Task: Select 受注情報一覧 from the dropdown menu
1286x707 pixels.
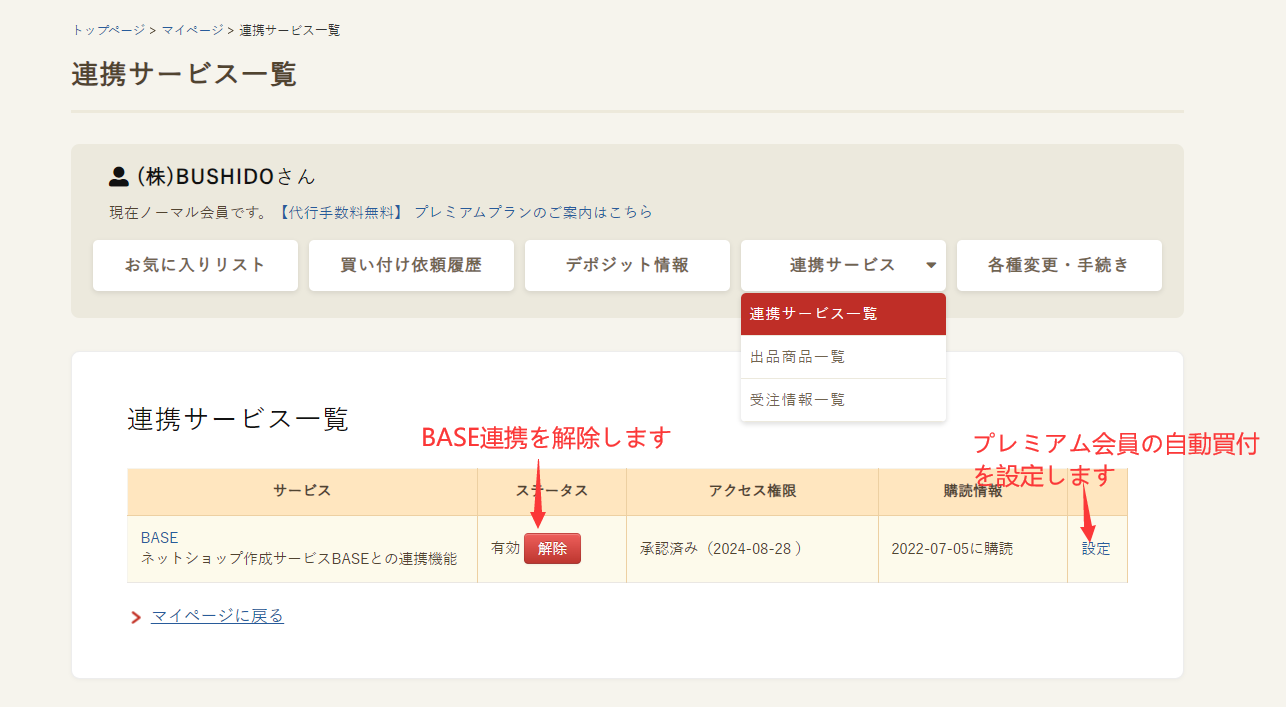Action: pos(843,400)
